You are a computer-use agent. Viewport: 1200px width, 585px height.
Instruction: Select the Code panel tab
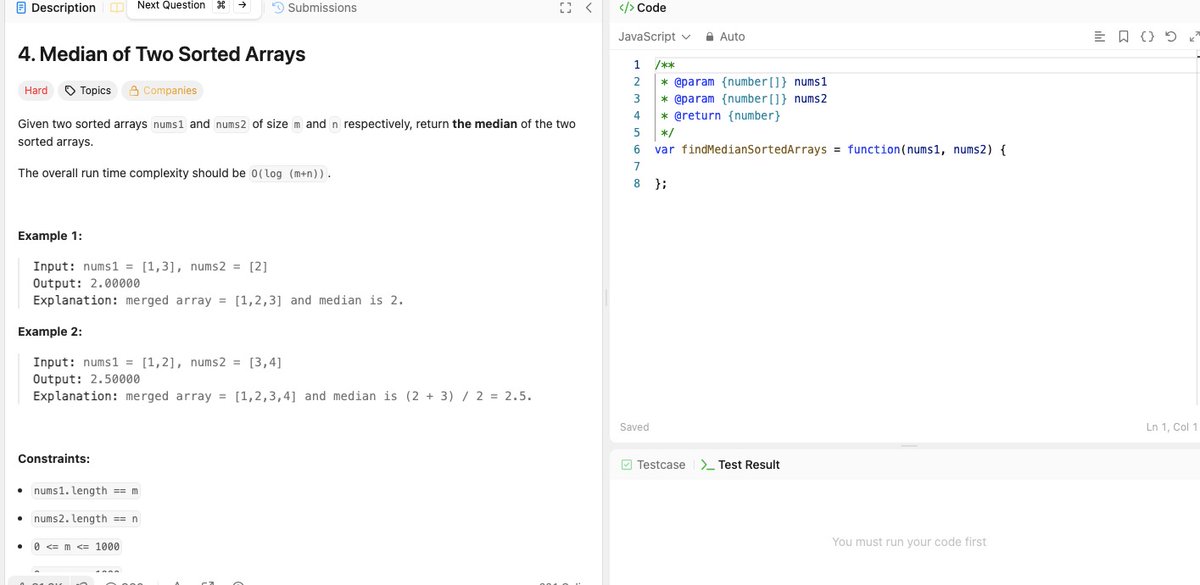pos(642,8)
